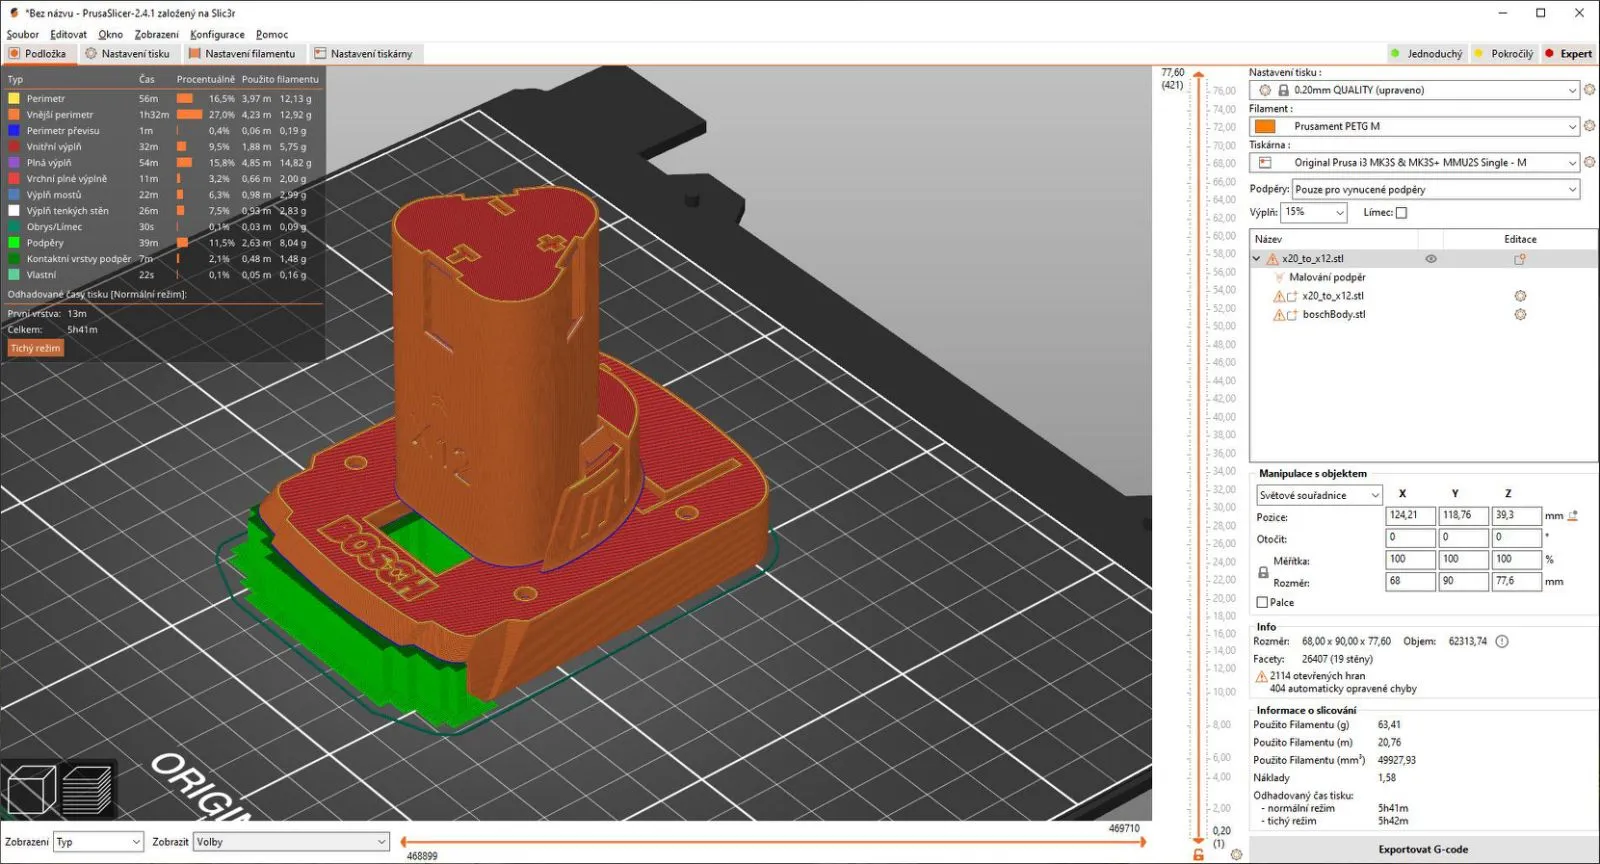Click the scale proportions lock icon
Screen dimensions: 1600x864
(x=1263, y=572)
